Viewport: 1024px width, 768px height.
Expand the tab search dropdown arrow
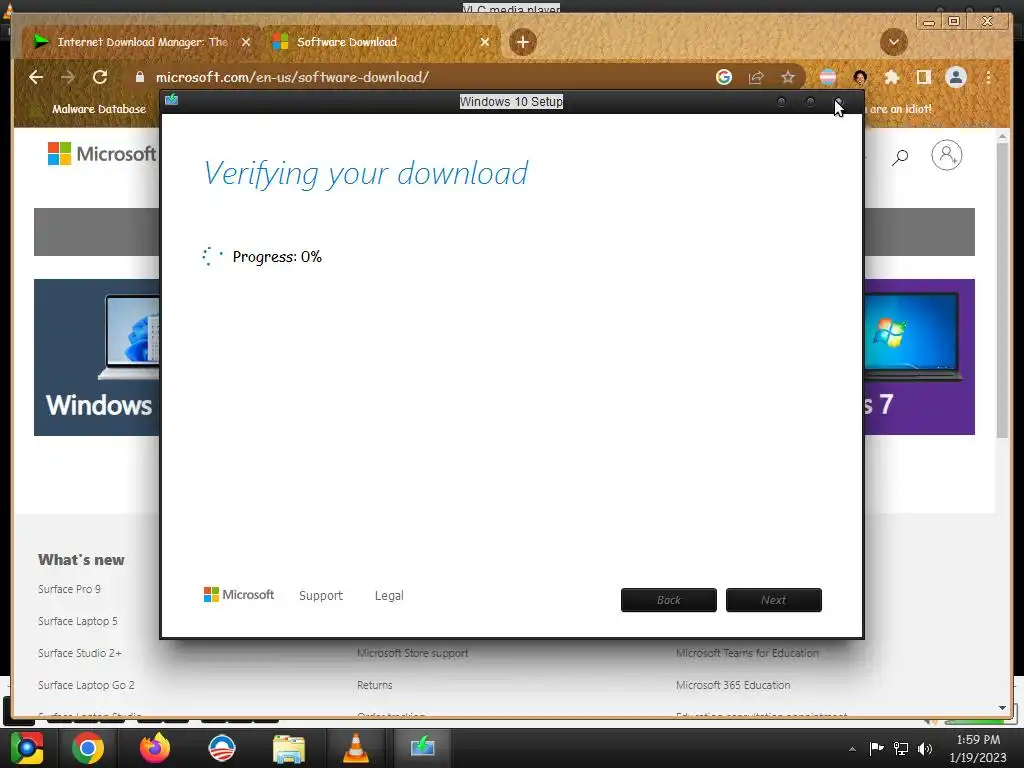pos(893,42)
